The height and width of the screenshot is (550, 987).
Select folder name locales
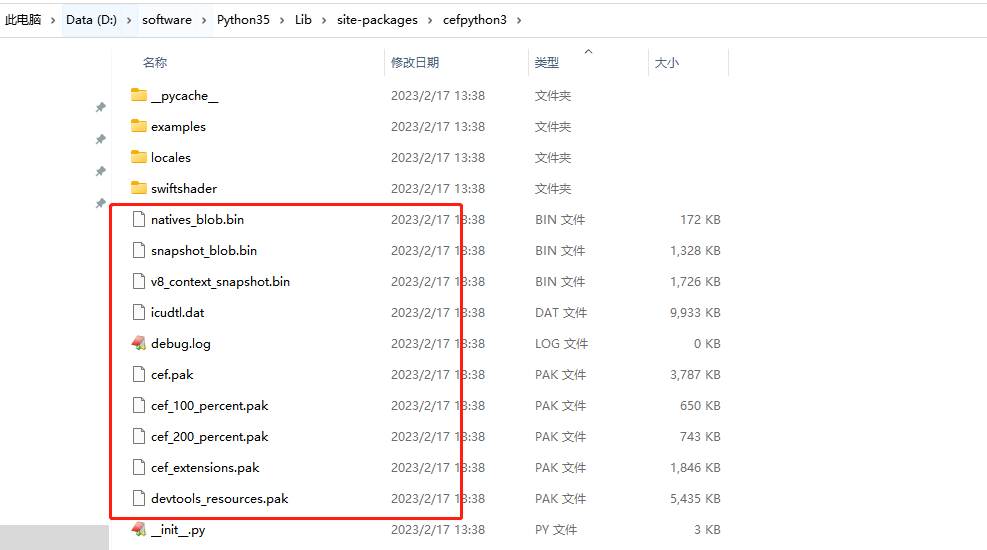[171, 157]
